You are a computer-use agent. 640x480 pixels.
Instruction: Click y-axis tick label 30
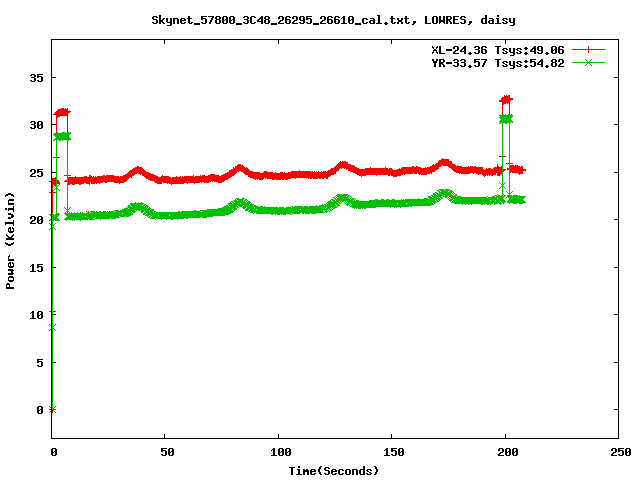tap(36, 125)
